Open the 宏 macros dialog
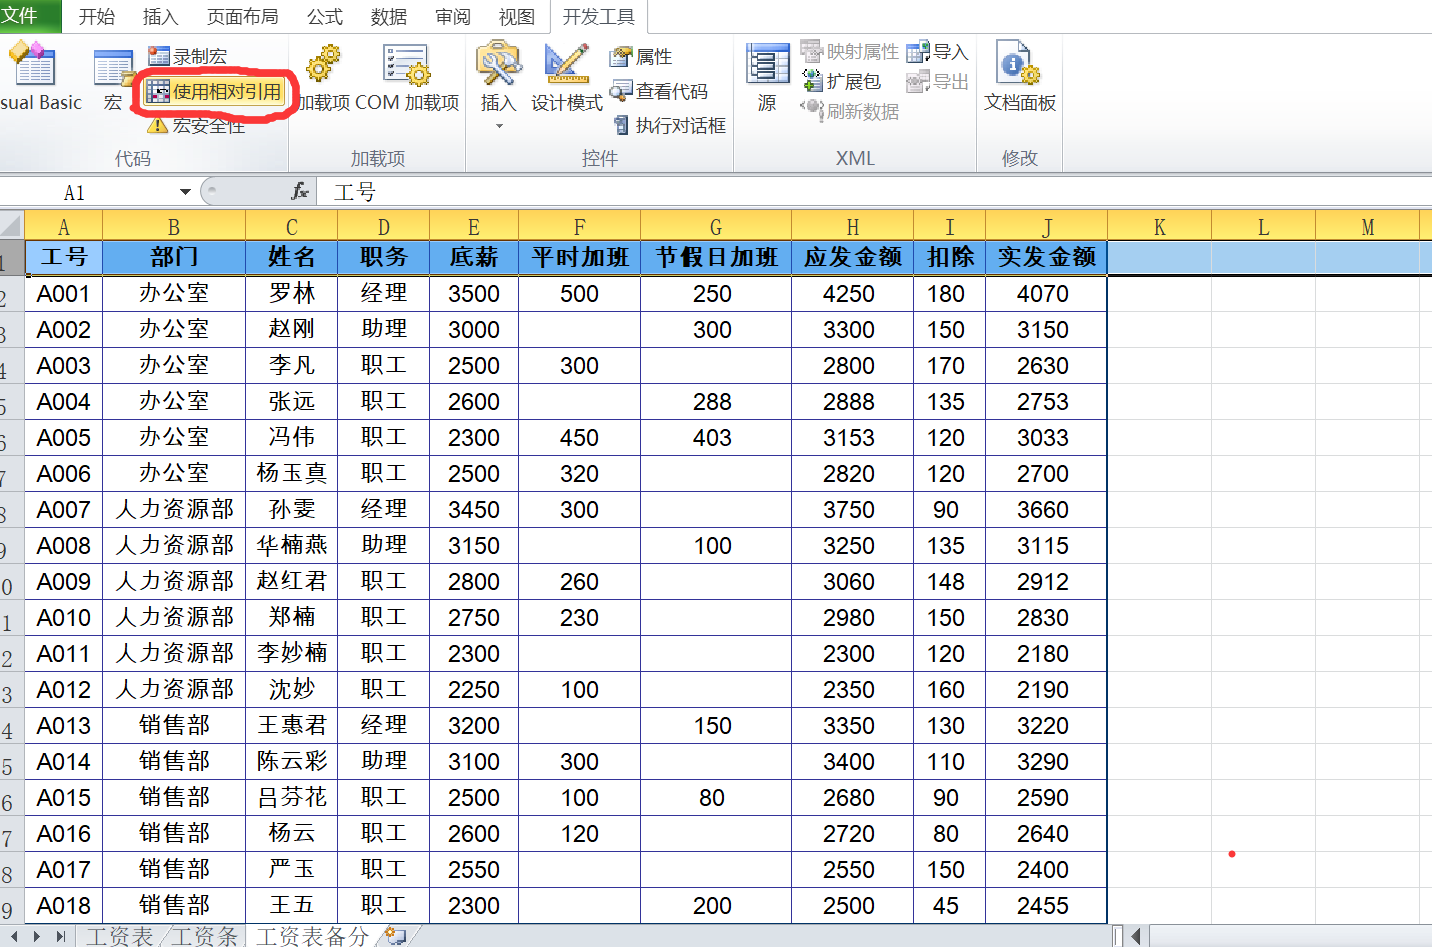1432x947 pixels. coord(113,80)
